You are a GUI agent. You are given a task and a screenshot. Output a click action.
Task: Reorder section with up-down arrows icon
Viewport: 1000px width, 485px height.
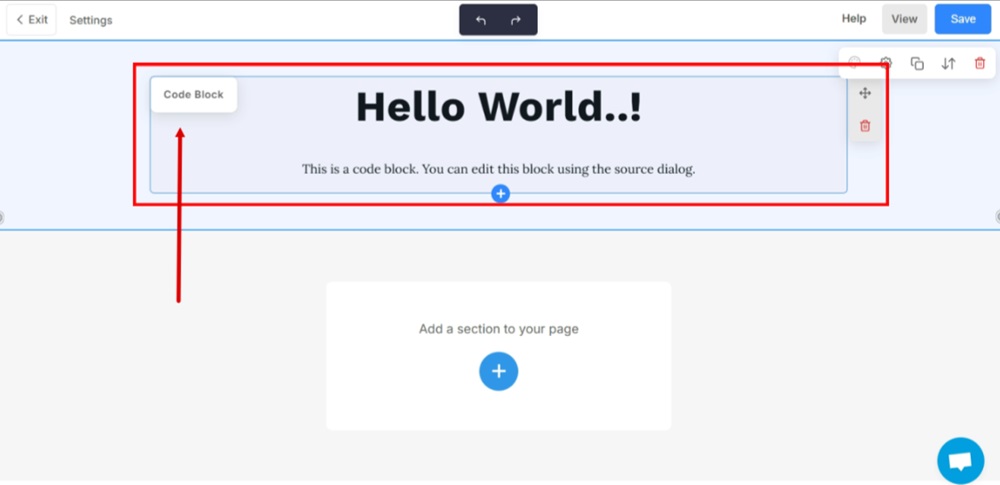[948, 63]
